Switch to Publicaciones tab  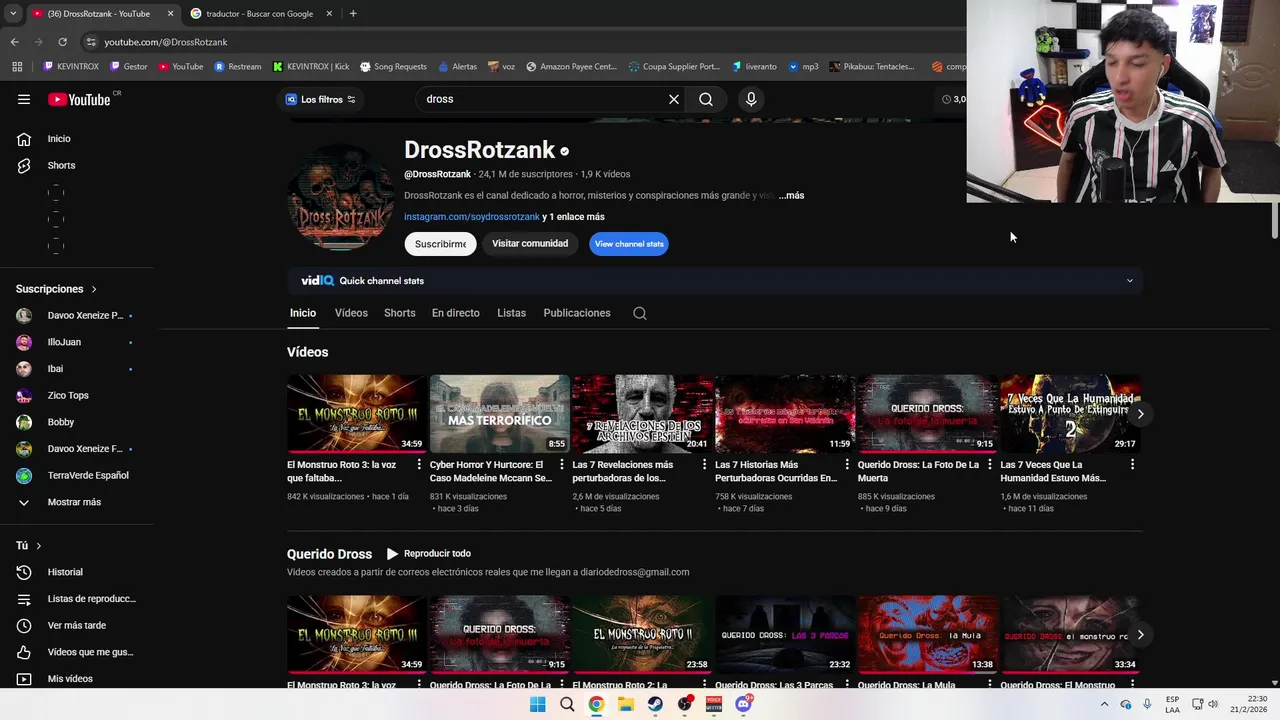click(577, 313)
